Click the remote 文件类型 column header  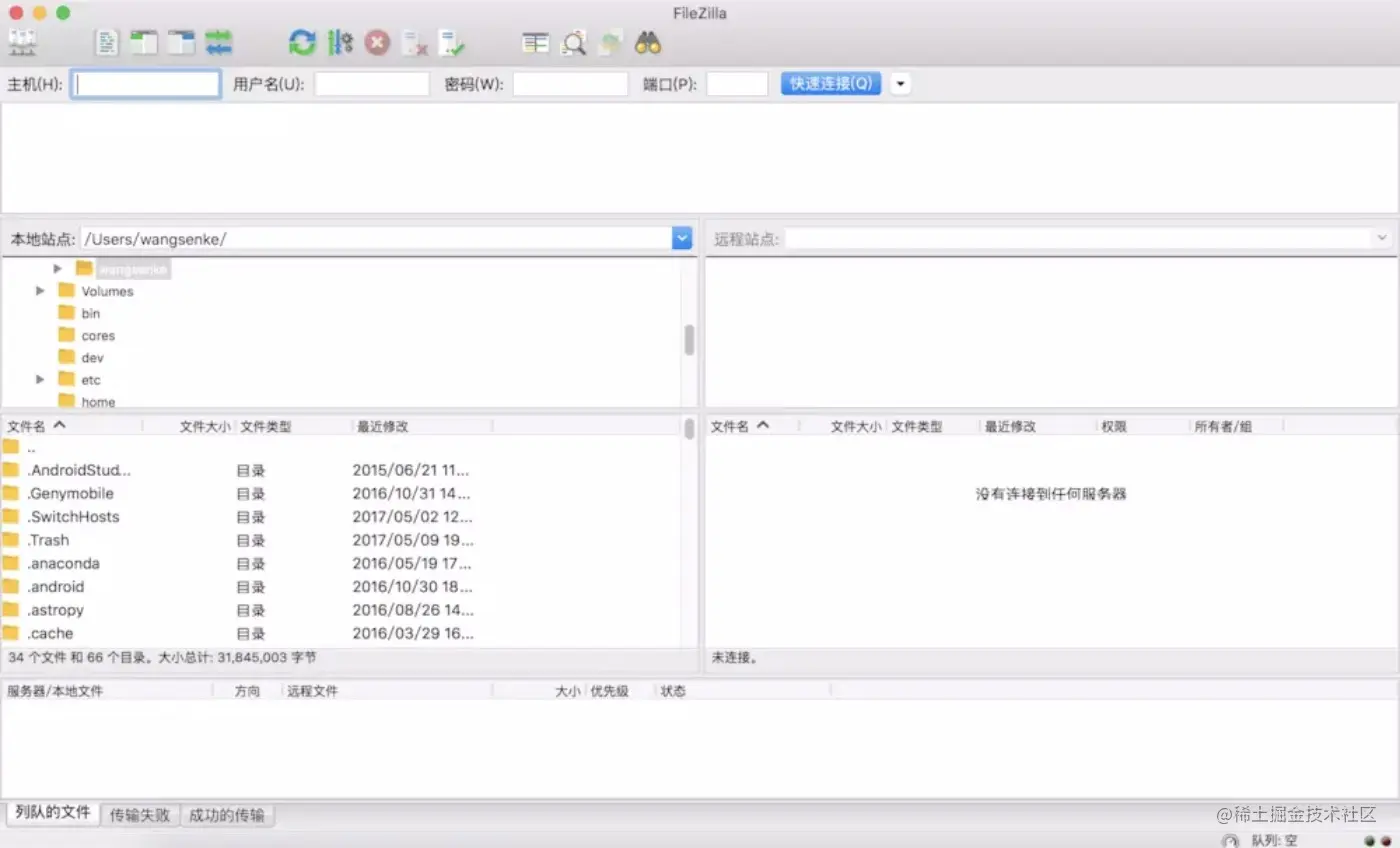click(x=932, y=426)
